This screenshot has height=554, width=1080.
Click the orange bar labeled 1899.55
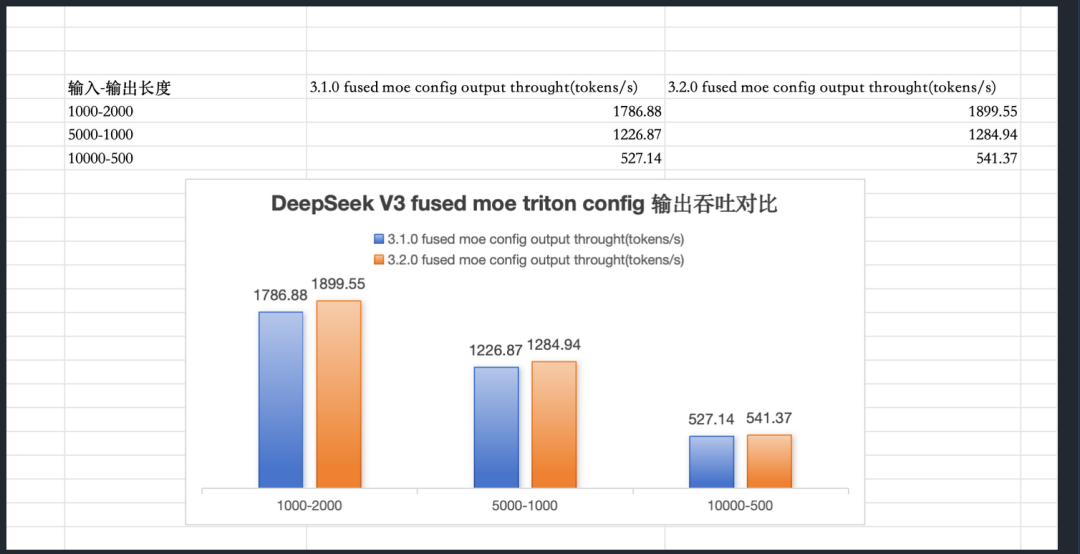pyautogui.click(x=338, y=394)
